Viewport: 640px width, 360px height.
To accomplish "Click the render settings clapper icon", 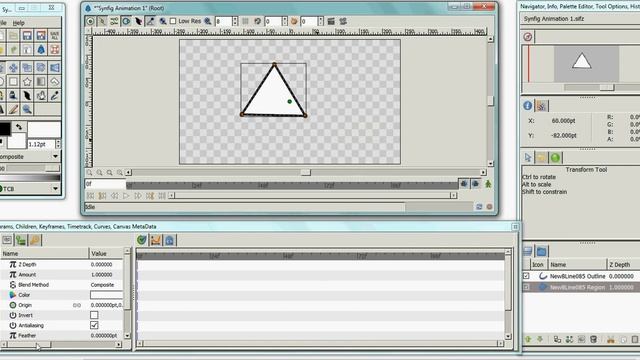I will coord(331,21).
